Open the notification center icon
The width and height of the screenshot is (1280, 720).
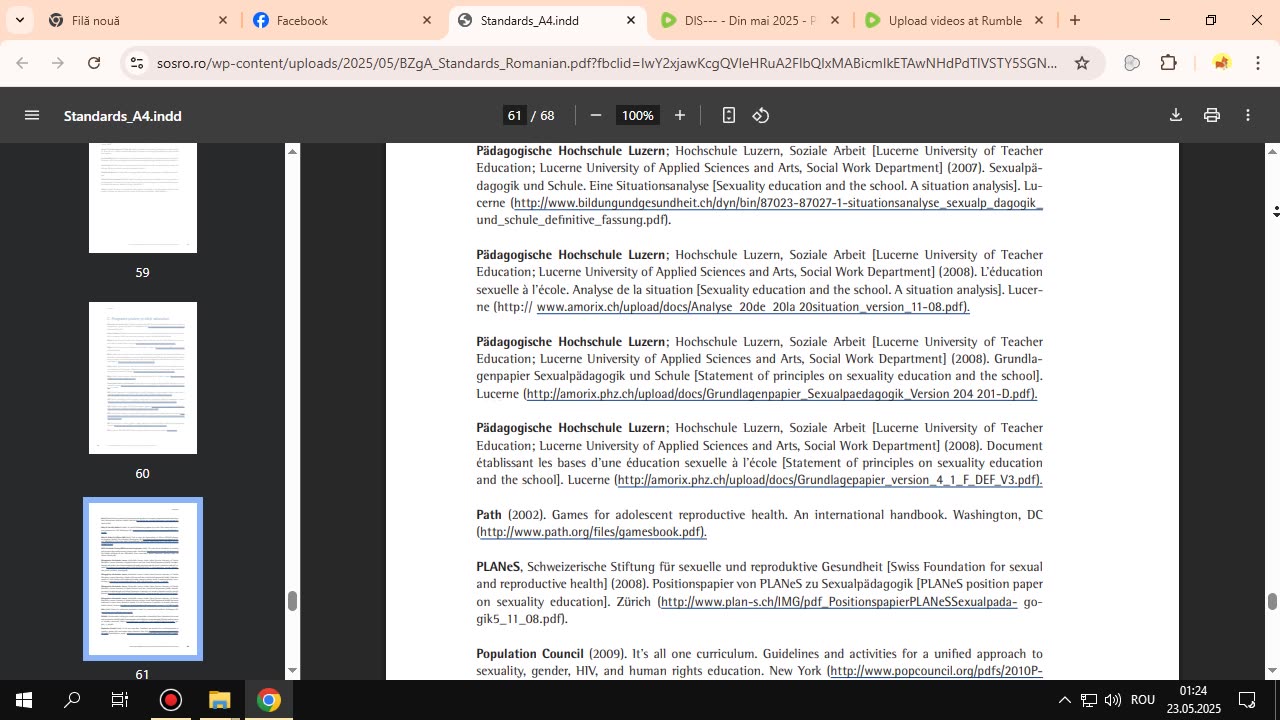click(x=1247, y=700)
